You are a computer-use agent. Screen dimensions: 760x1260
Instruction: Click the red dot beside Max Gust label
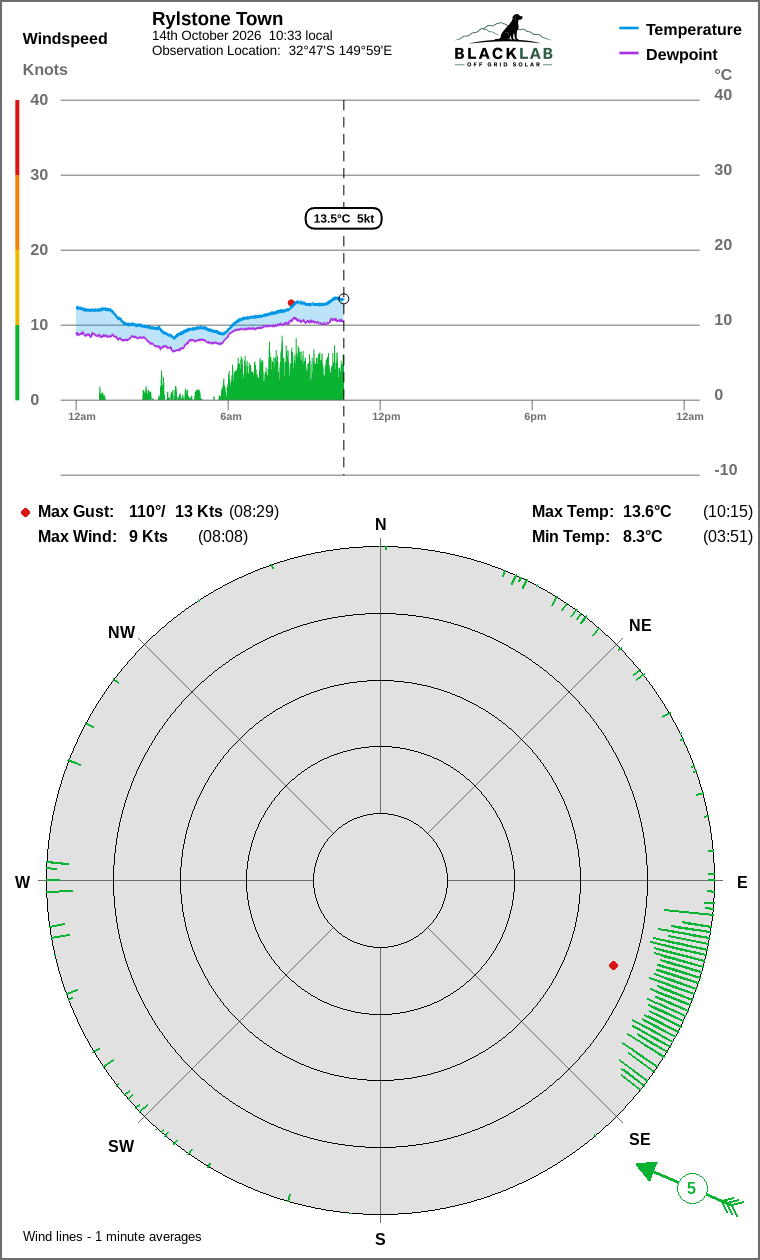tap(25, 512)
